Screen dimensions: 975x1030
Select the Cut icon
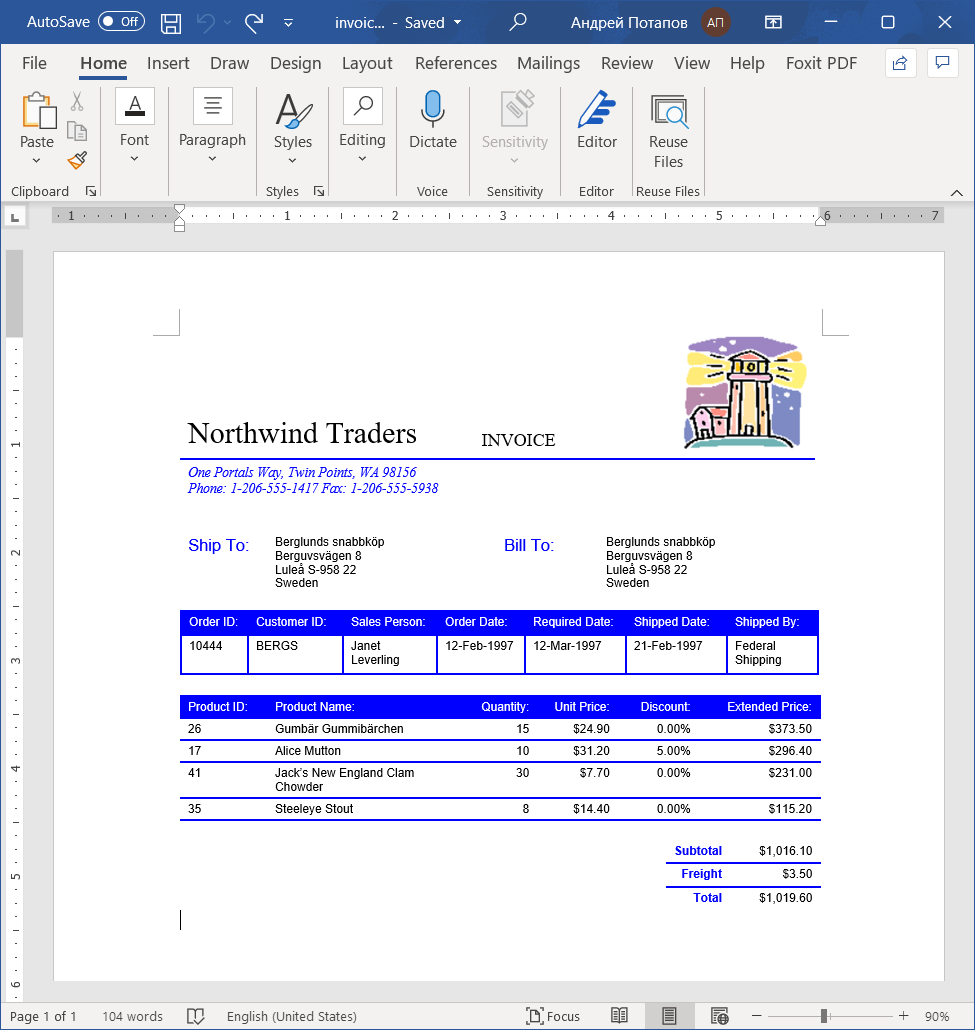77,101
